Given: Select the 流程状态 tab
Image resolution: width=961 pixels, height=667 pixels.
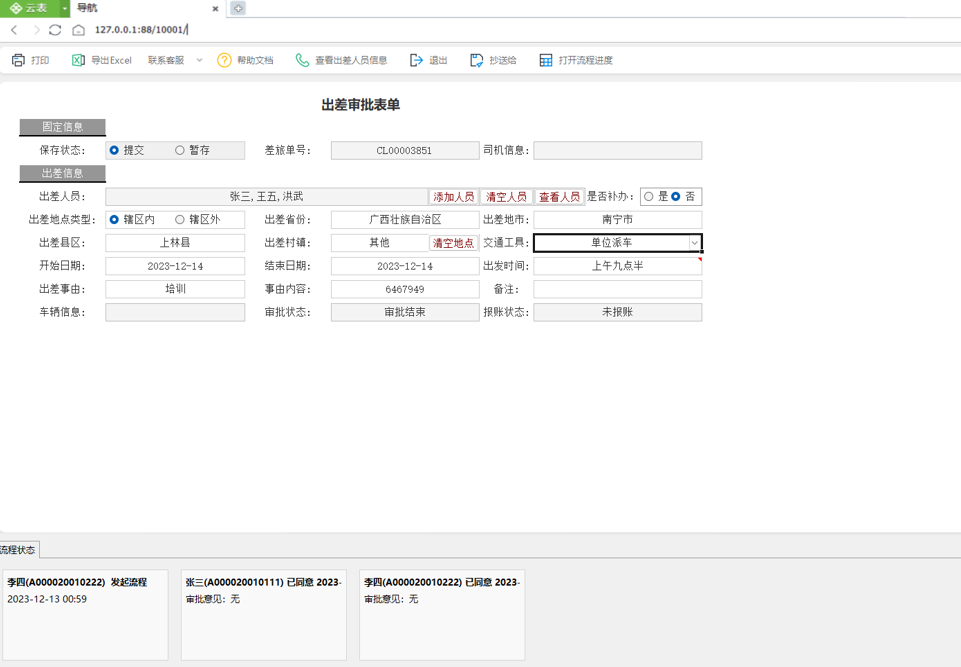Looking at the screenshot, I should coord(18,550).
